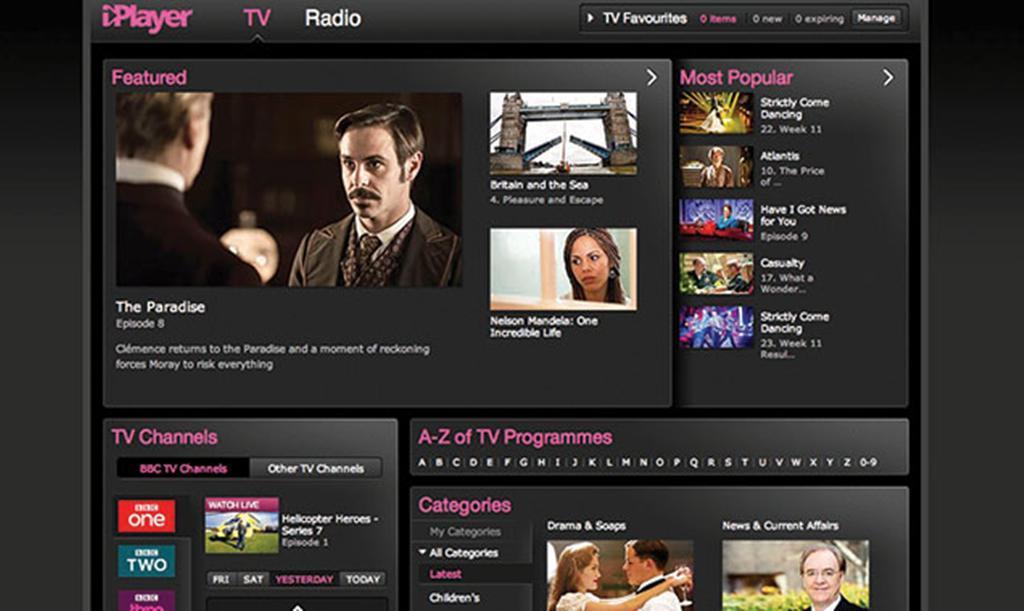1024x611 pixels.
Task: Click the Most Popular heading
Action: point(736,78)
